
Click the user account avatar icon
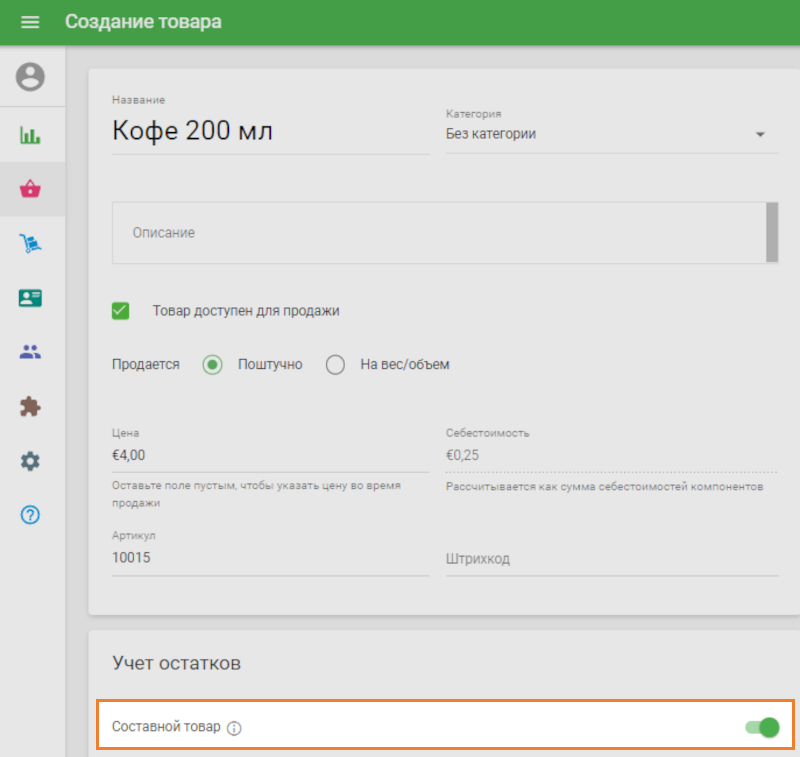(x=31, y=77)
